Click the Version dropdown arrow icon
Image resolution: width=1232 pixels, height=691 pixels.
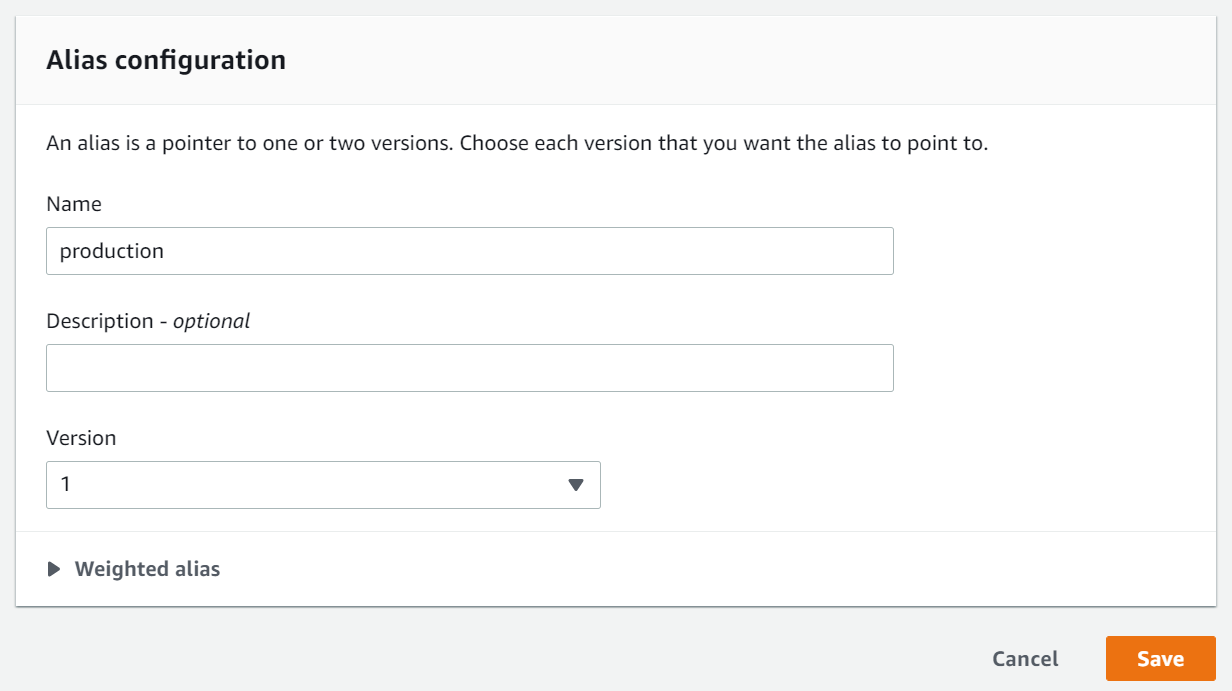pyautogui.click(x=575, y=485)
